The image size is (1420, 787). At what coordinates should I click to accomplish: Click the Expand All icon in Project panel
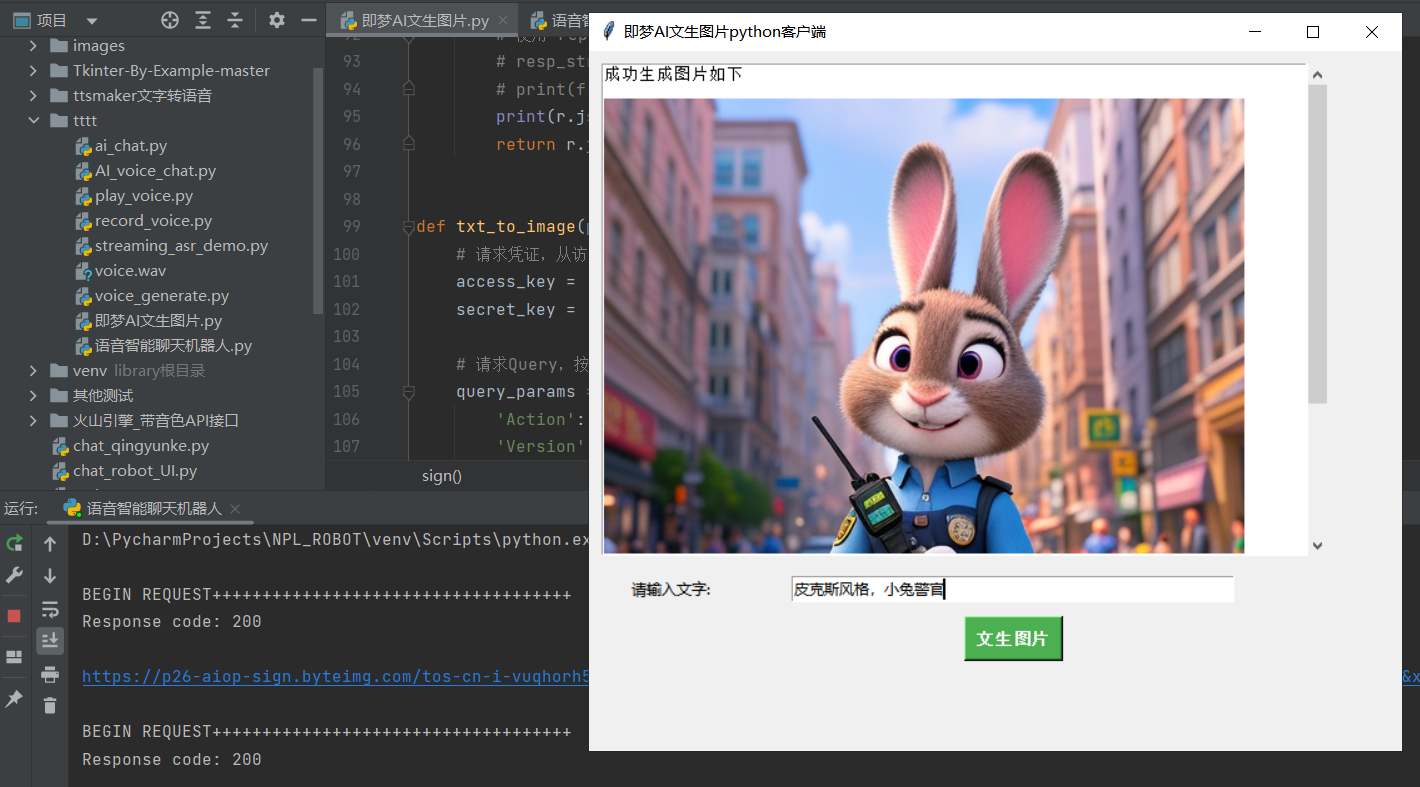pos(203,20)
